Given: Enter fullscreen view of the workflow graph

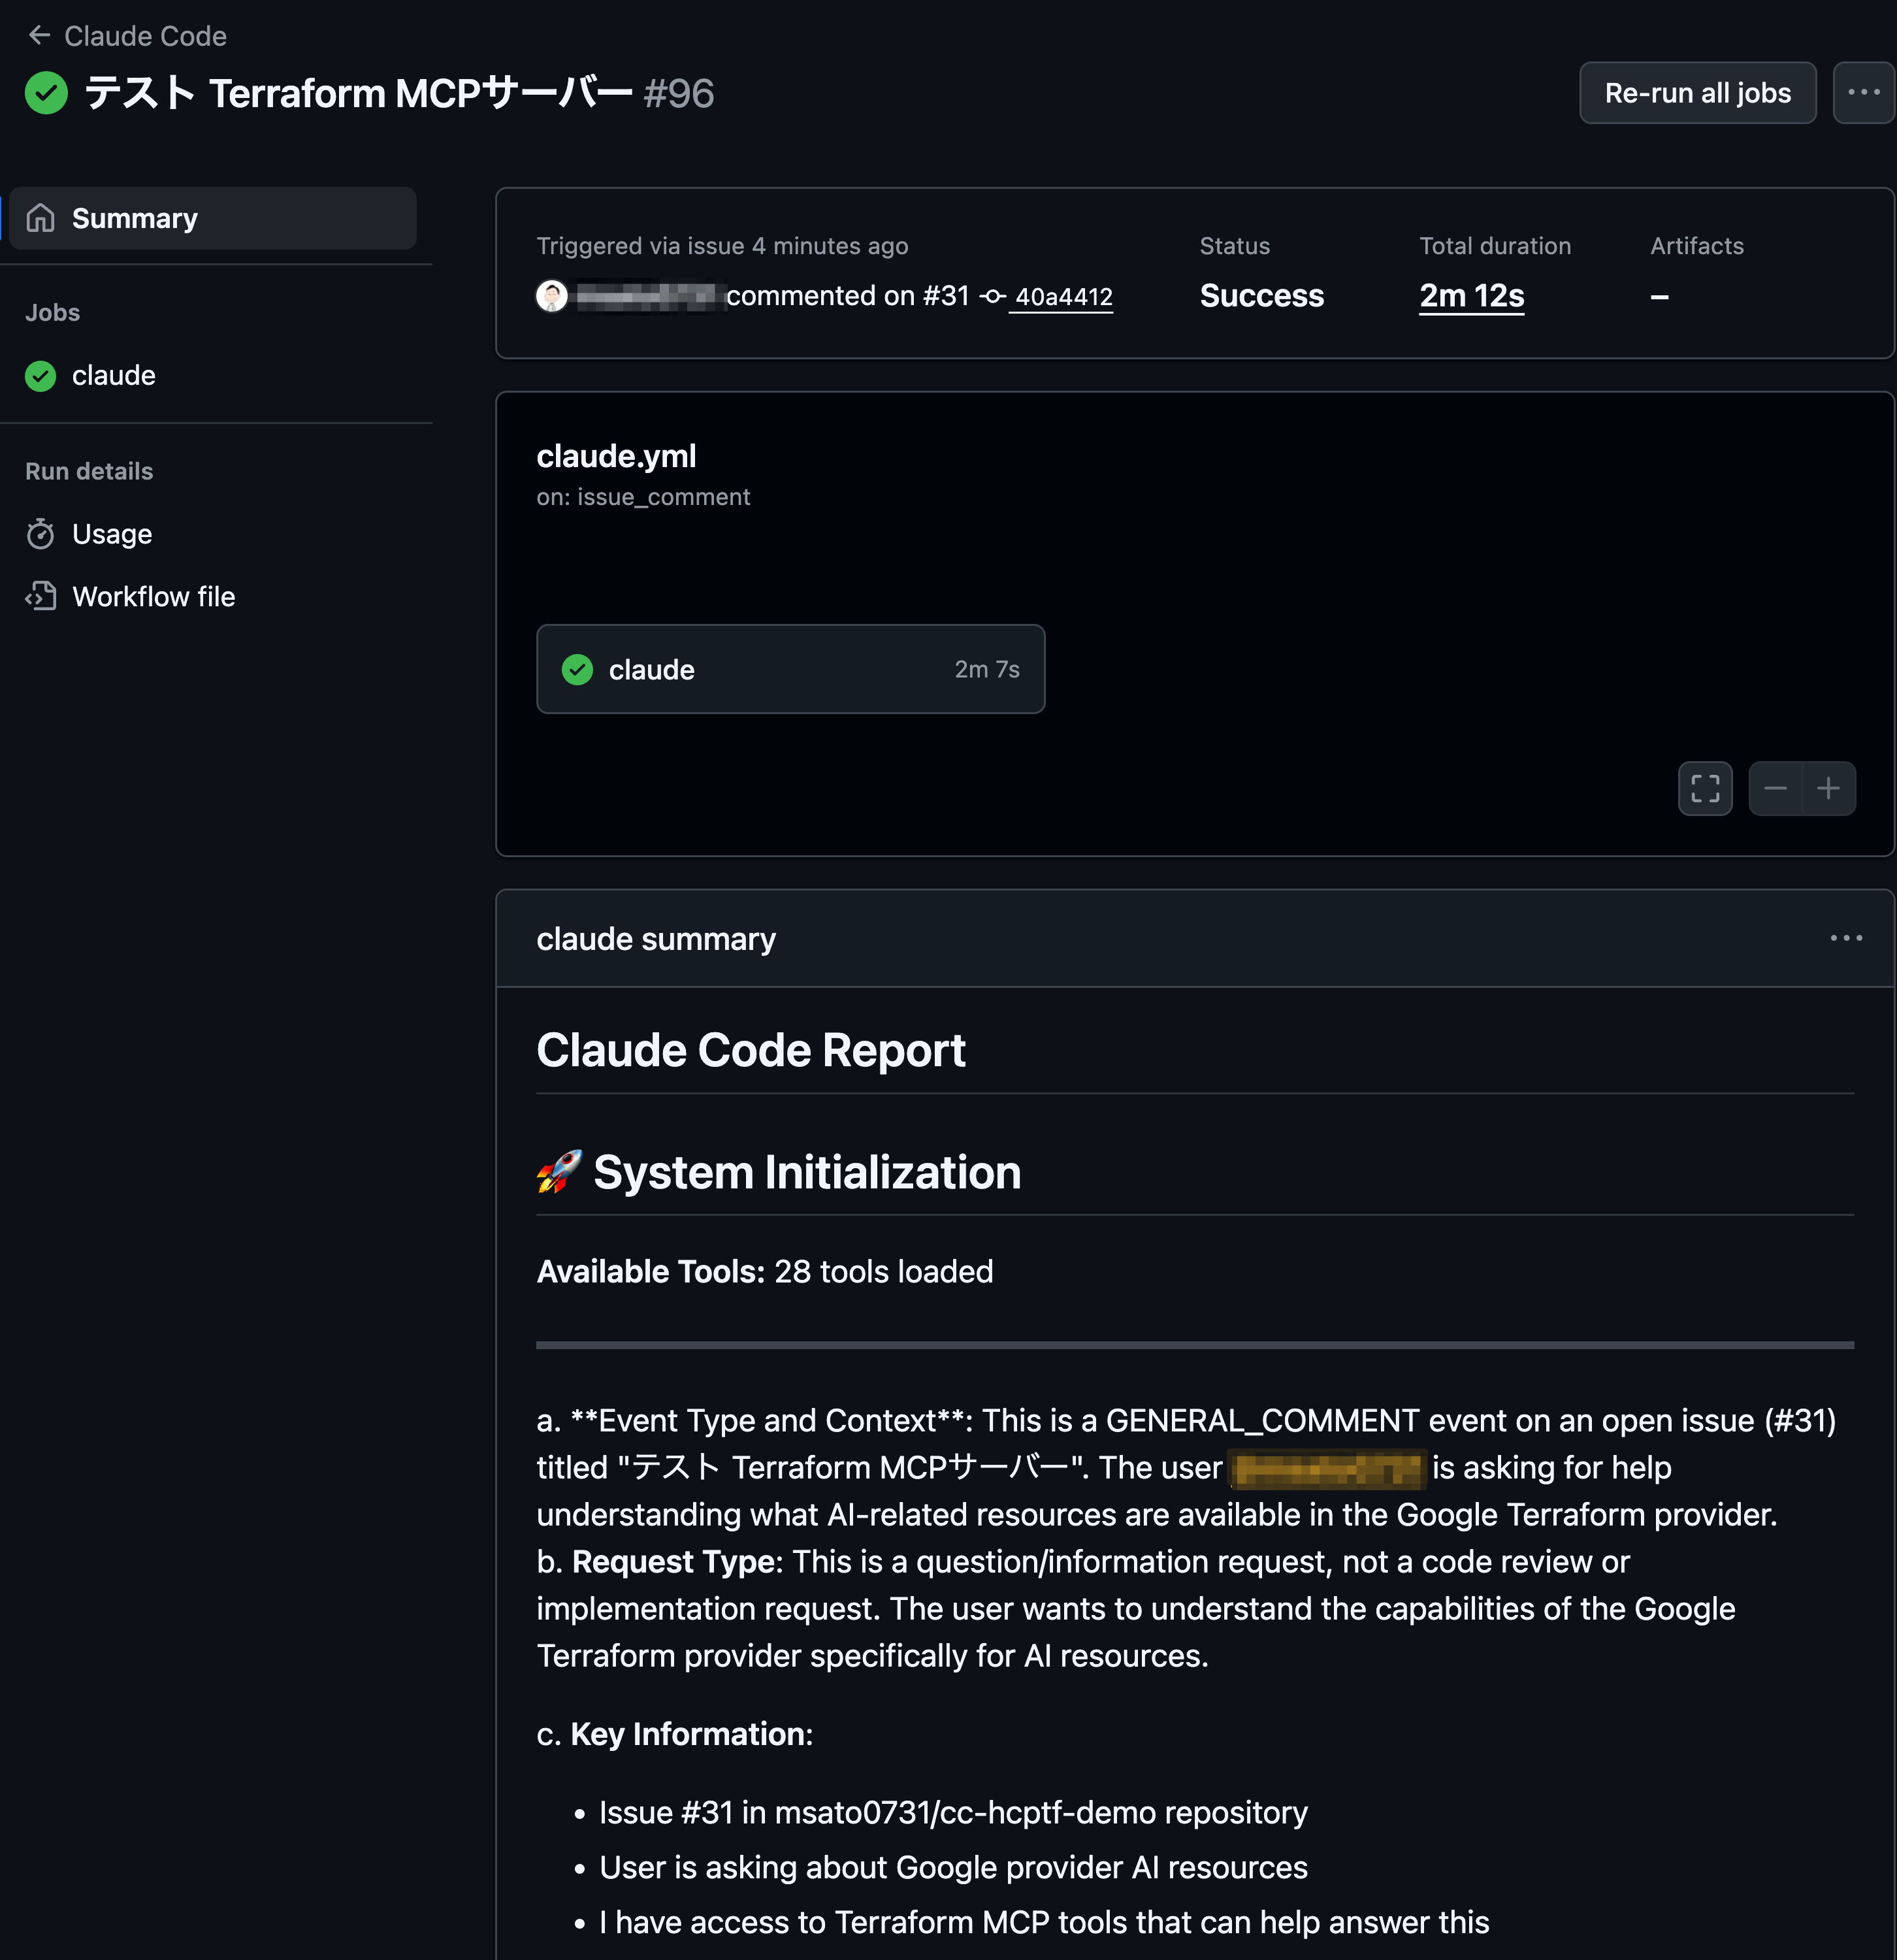Looking at the screenshot, I should click(x=1705, y=788).
